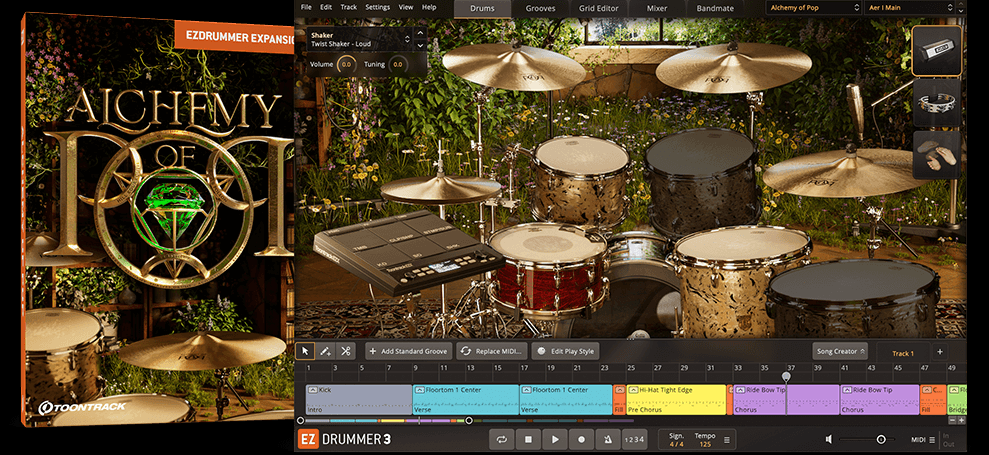Screen dimensions: 989x455
Task: Select the hand claps percussion thumbnail
Action: [x=937, y=155]
